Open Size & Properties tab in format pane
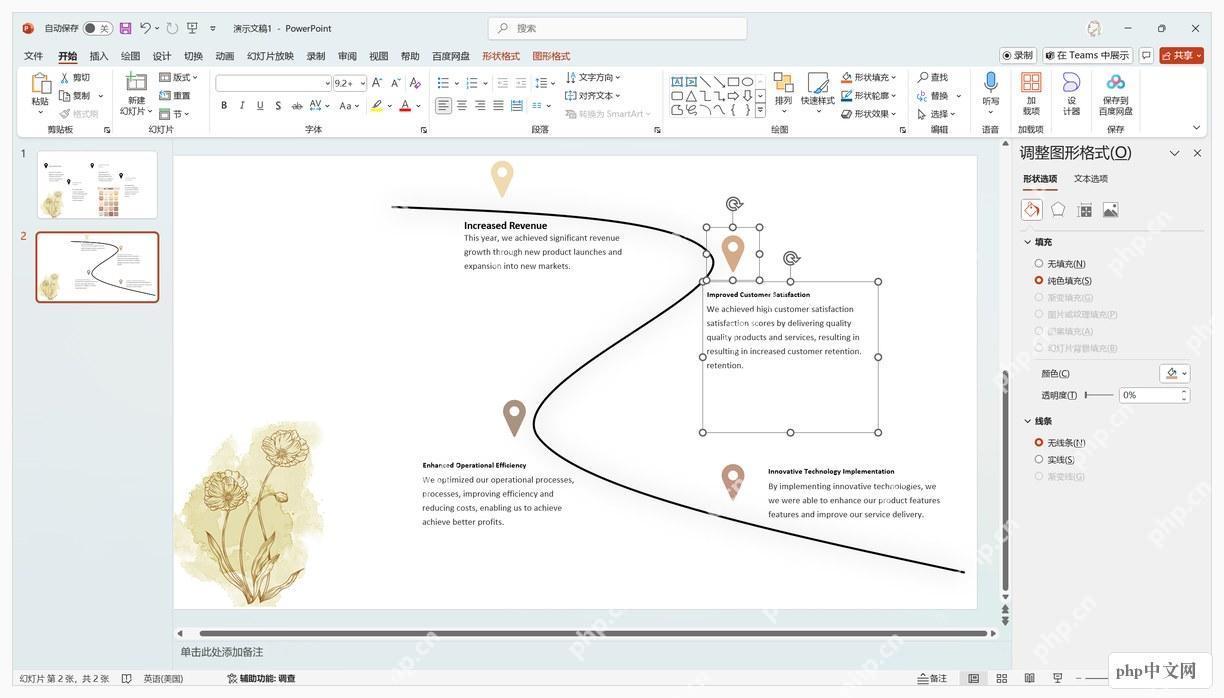1224x698 pixels. pos(1084,209)
